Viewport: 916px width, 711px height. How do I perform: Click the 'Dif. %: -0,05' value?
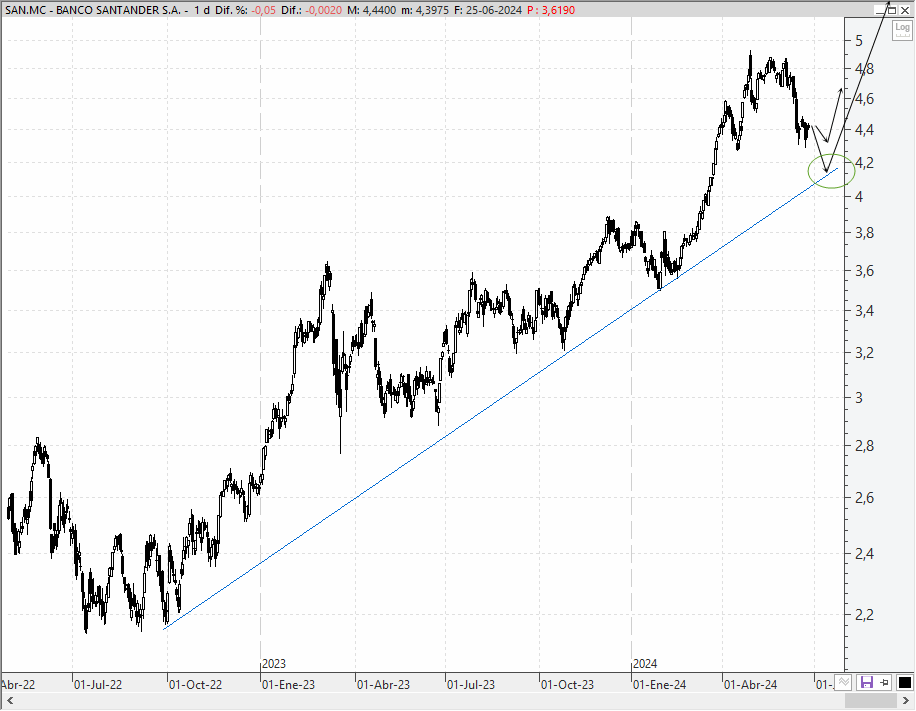point(245,10)
